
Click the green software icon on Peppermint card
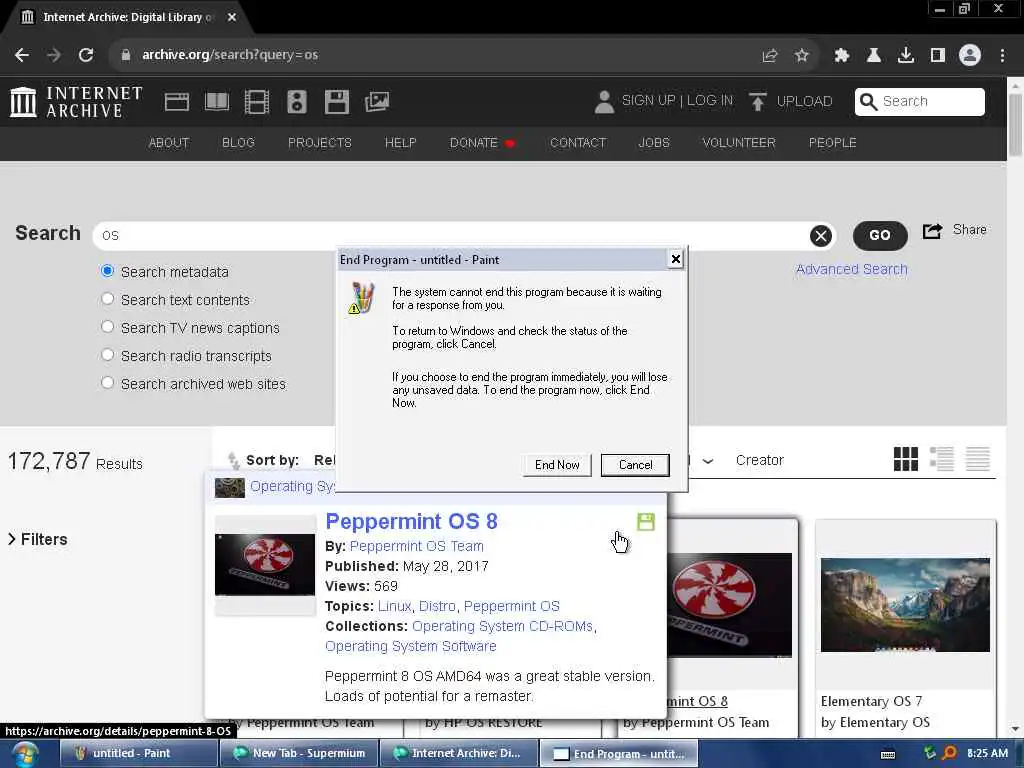point(646,522)
